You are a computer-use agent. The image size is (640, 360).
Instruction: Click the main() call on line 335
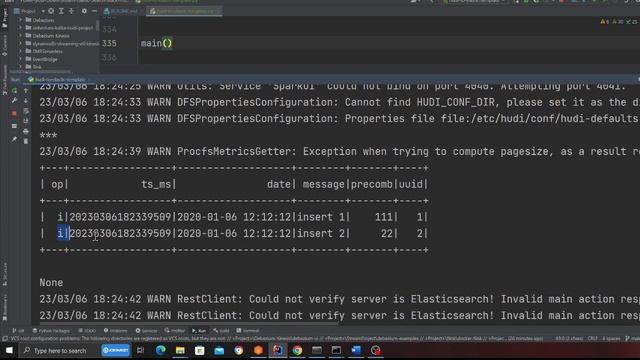tap(156, 43)
